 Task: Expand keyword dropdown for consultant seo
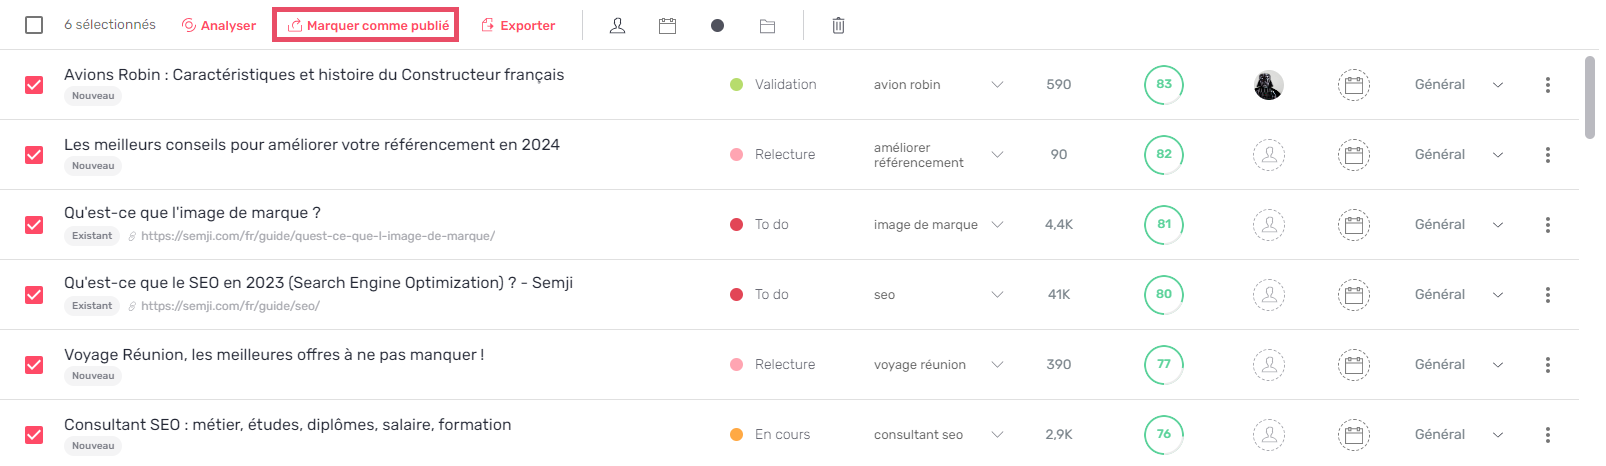tap(997, 435)
